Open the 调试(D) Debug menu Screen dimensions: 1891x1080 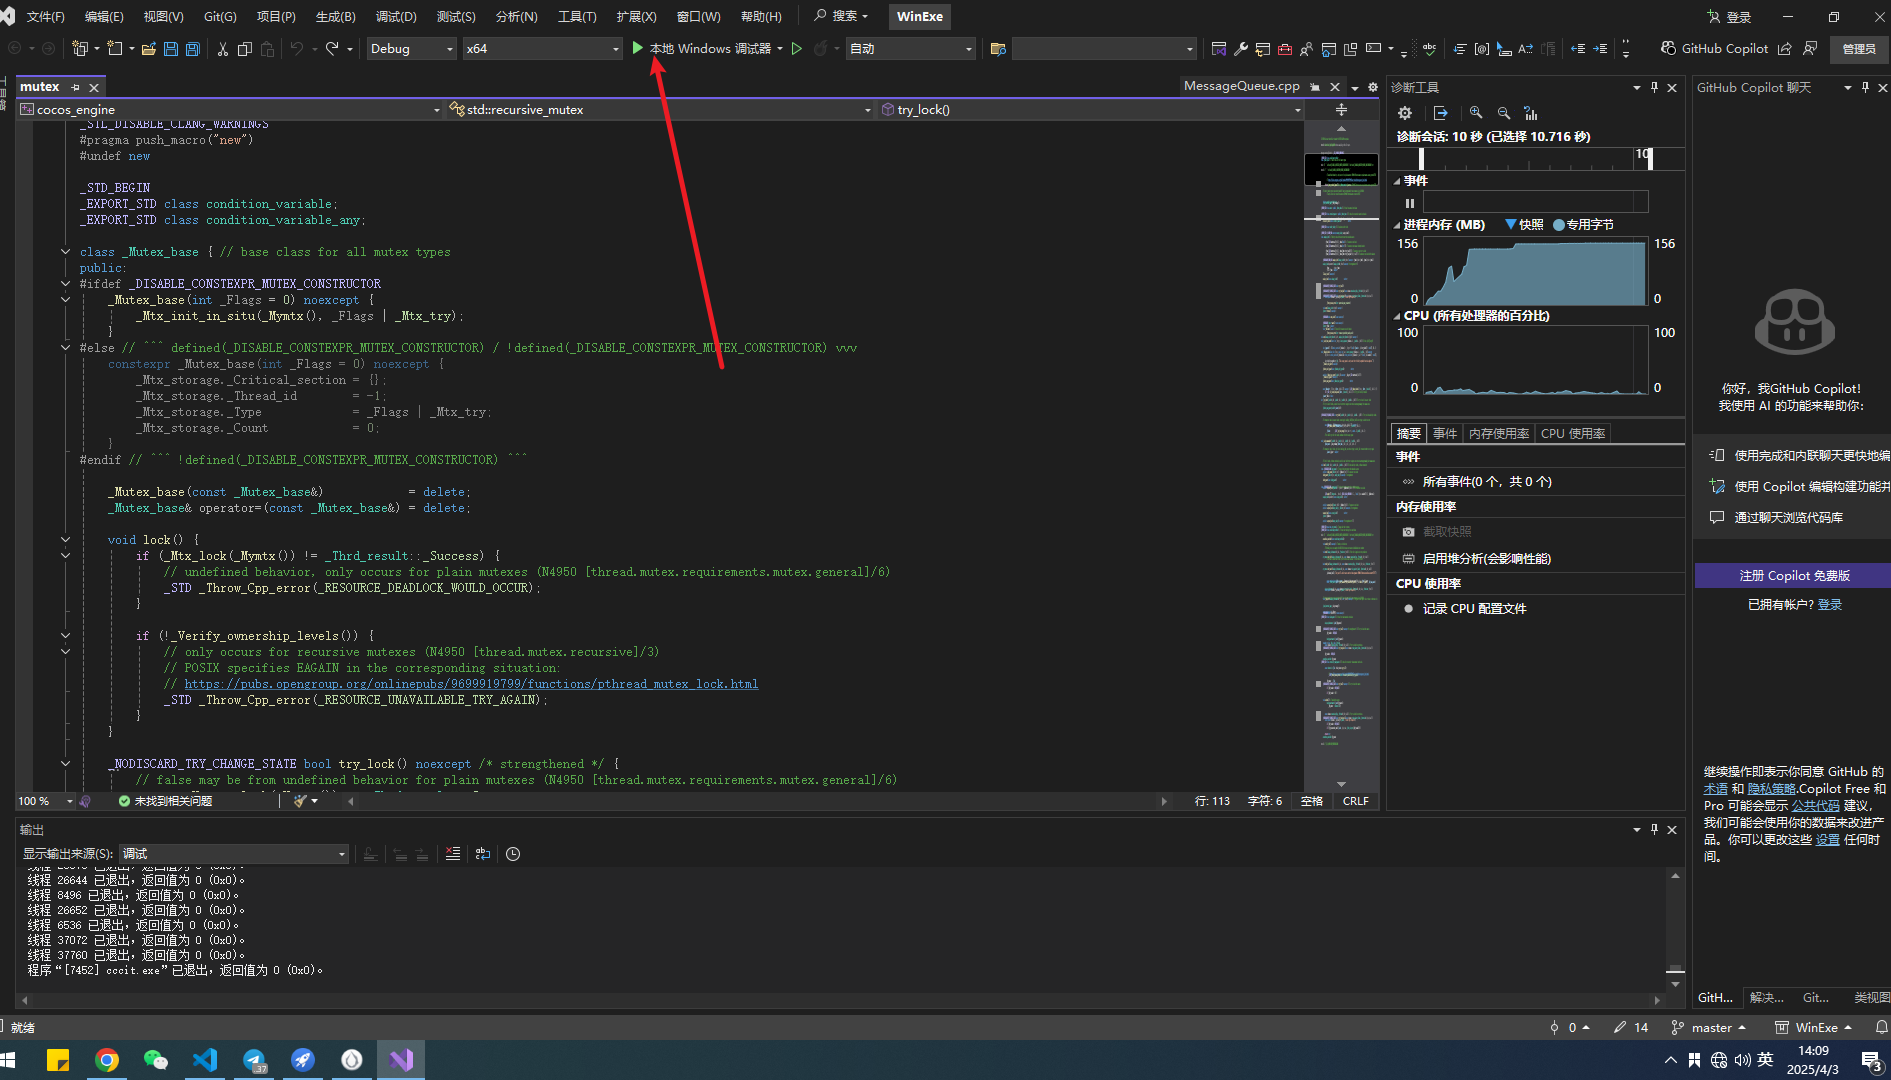click(396, 17)
